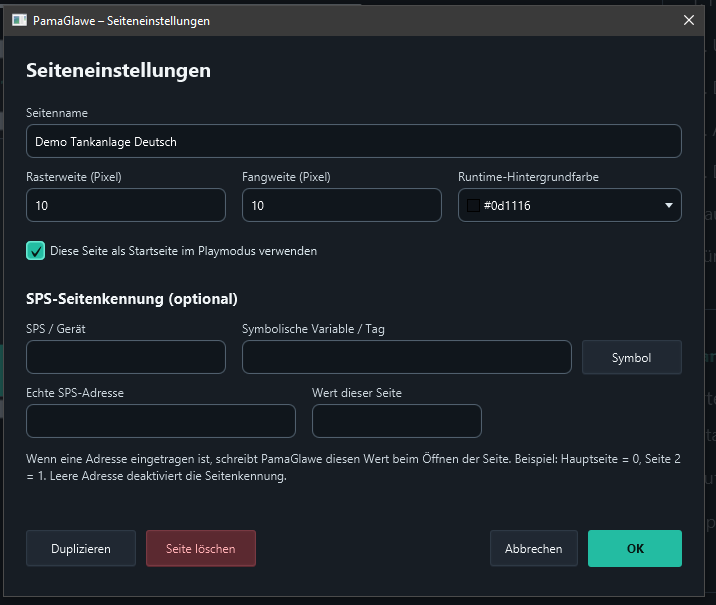Click the Echte SPS-Adresse field
Image resolution: width=716 pixels, height=605 pixels.
click(x=161, y=421)
